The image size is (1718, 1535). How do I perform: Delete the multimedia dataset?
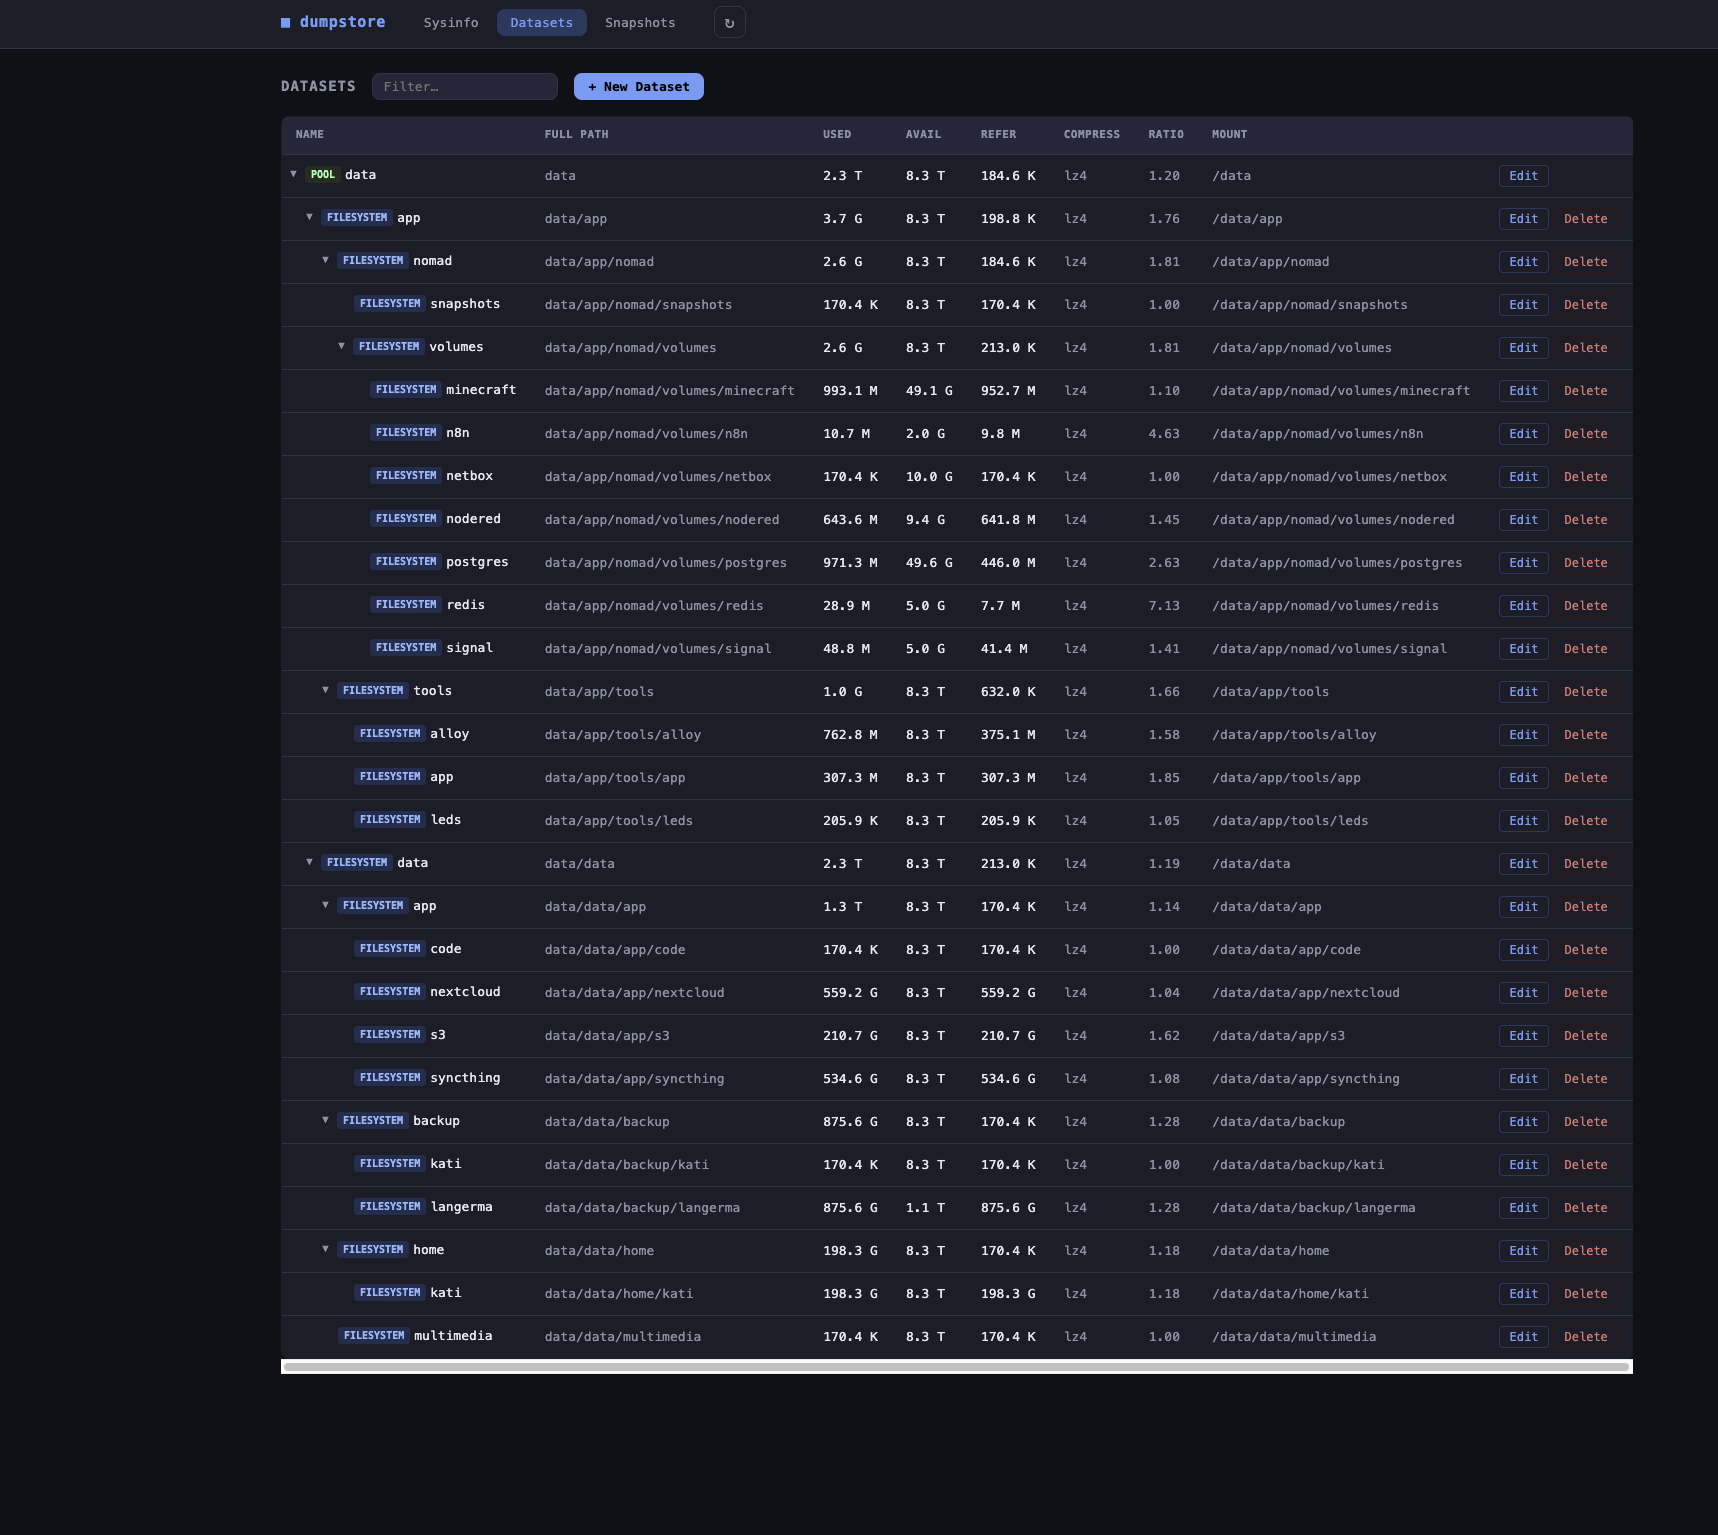[x=1586, y=1336]
